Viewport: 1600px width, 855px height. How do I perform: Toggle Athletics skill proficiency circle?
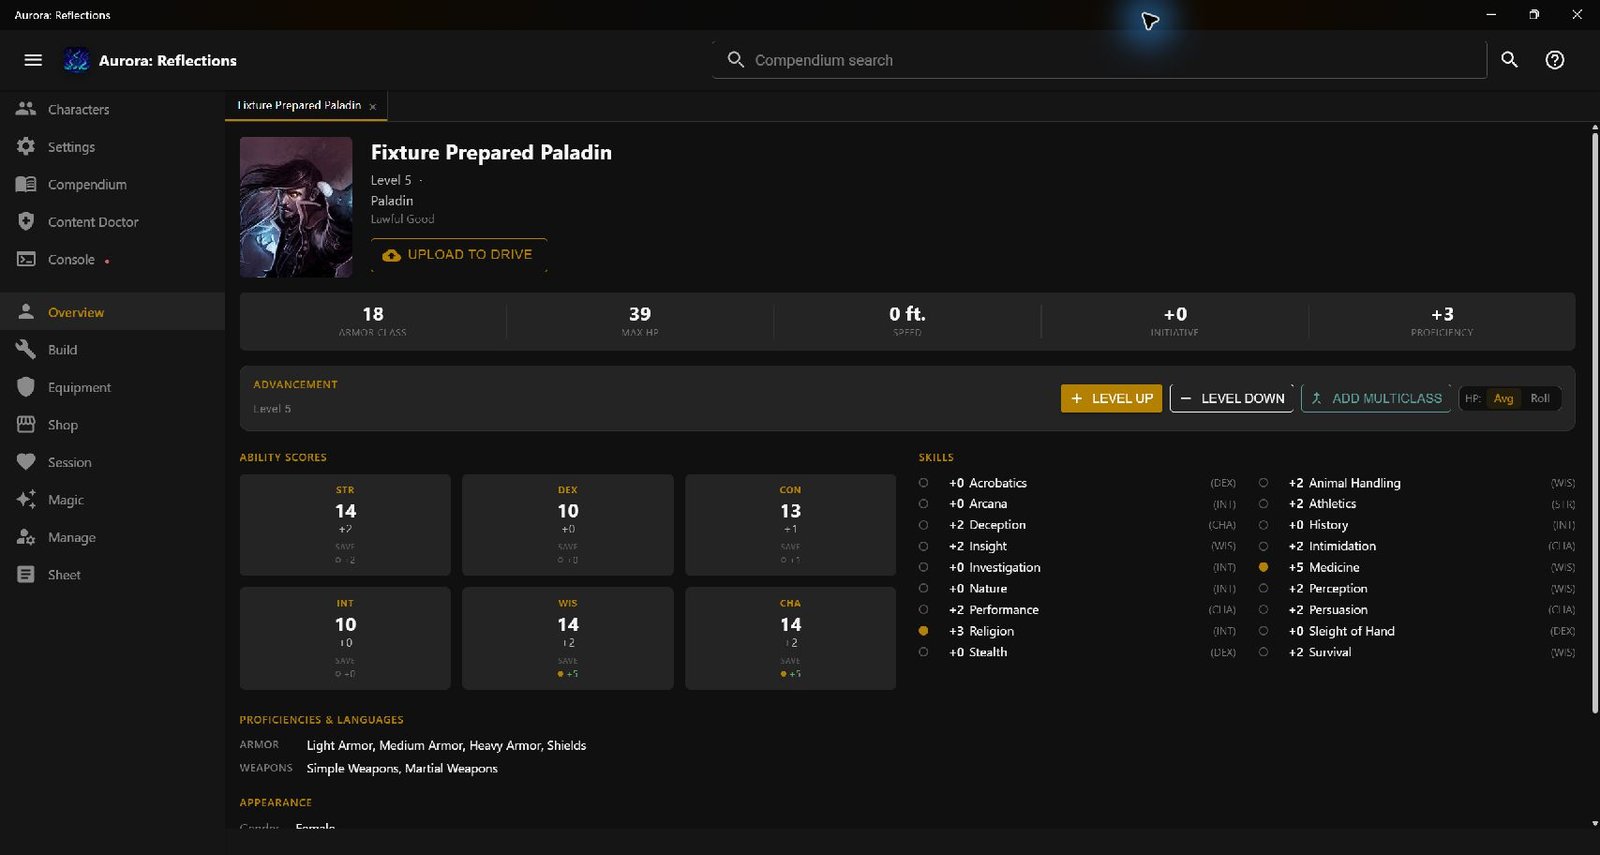[1263, 504]
